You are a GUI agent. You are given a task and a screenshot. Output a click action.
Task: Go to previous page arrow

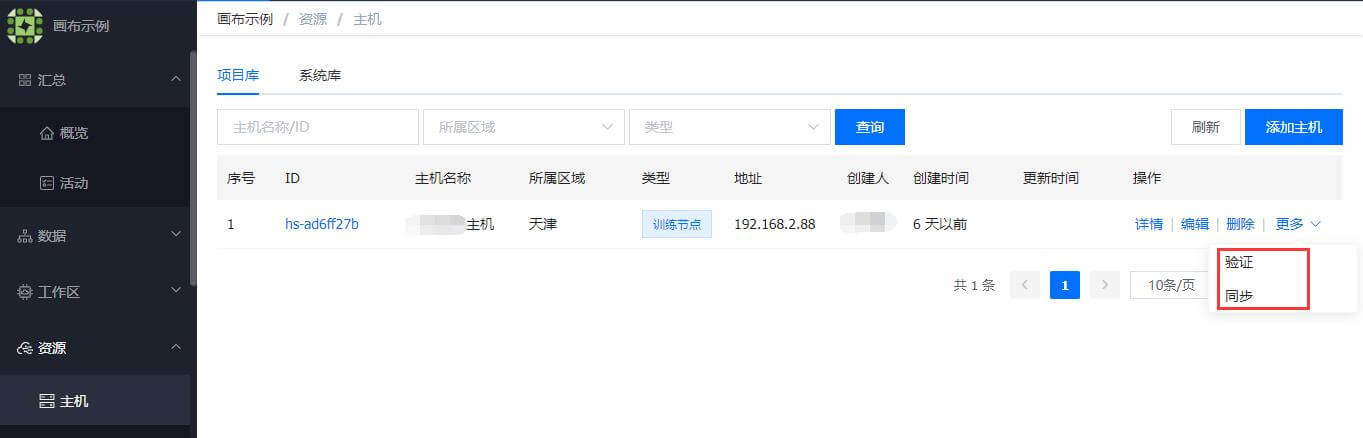1025,285
